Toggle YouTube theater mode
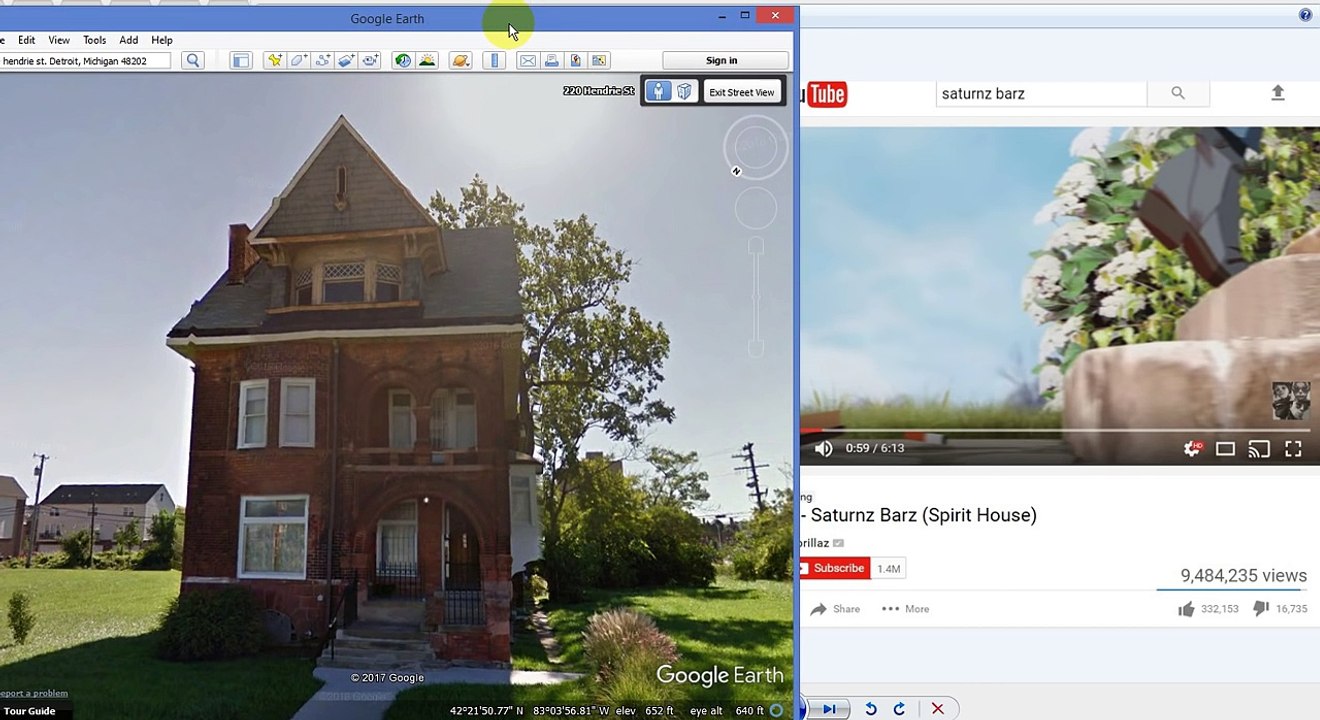The image size is (1320, 720). coord(1225,449)
